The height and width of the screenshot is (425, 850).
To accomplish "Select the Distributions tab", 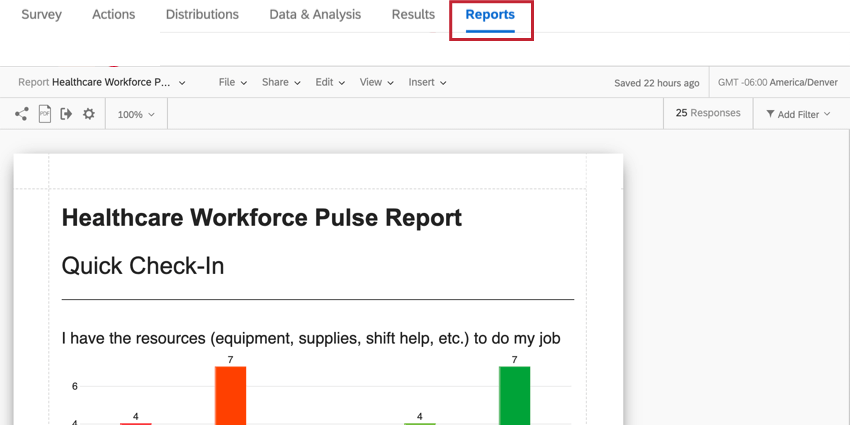I will [x=202, y=15].
